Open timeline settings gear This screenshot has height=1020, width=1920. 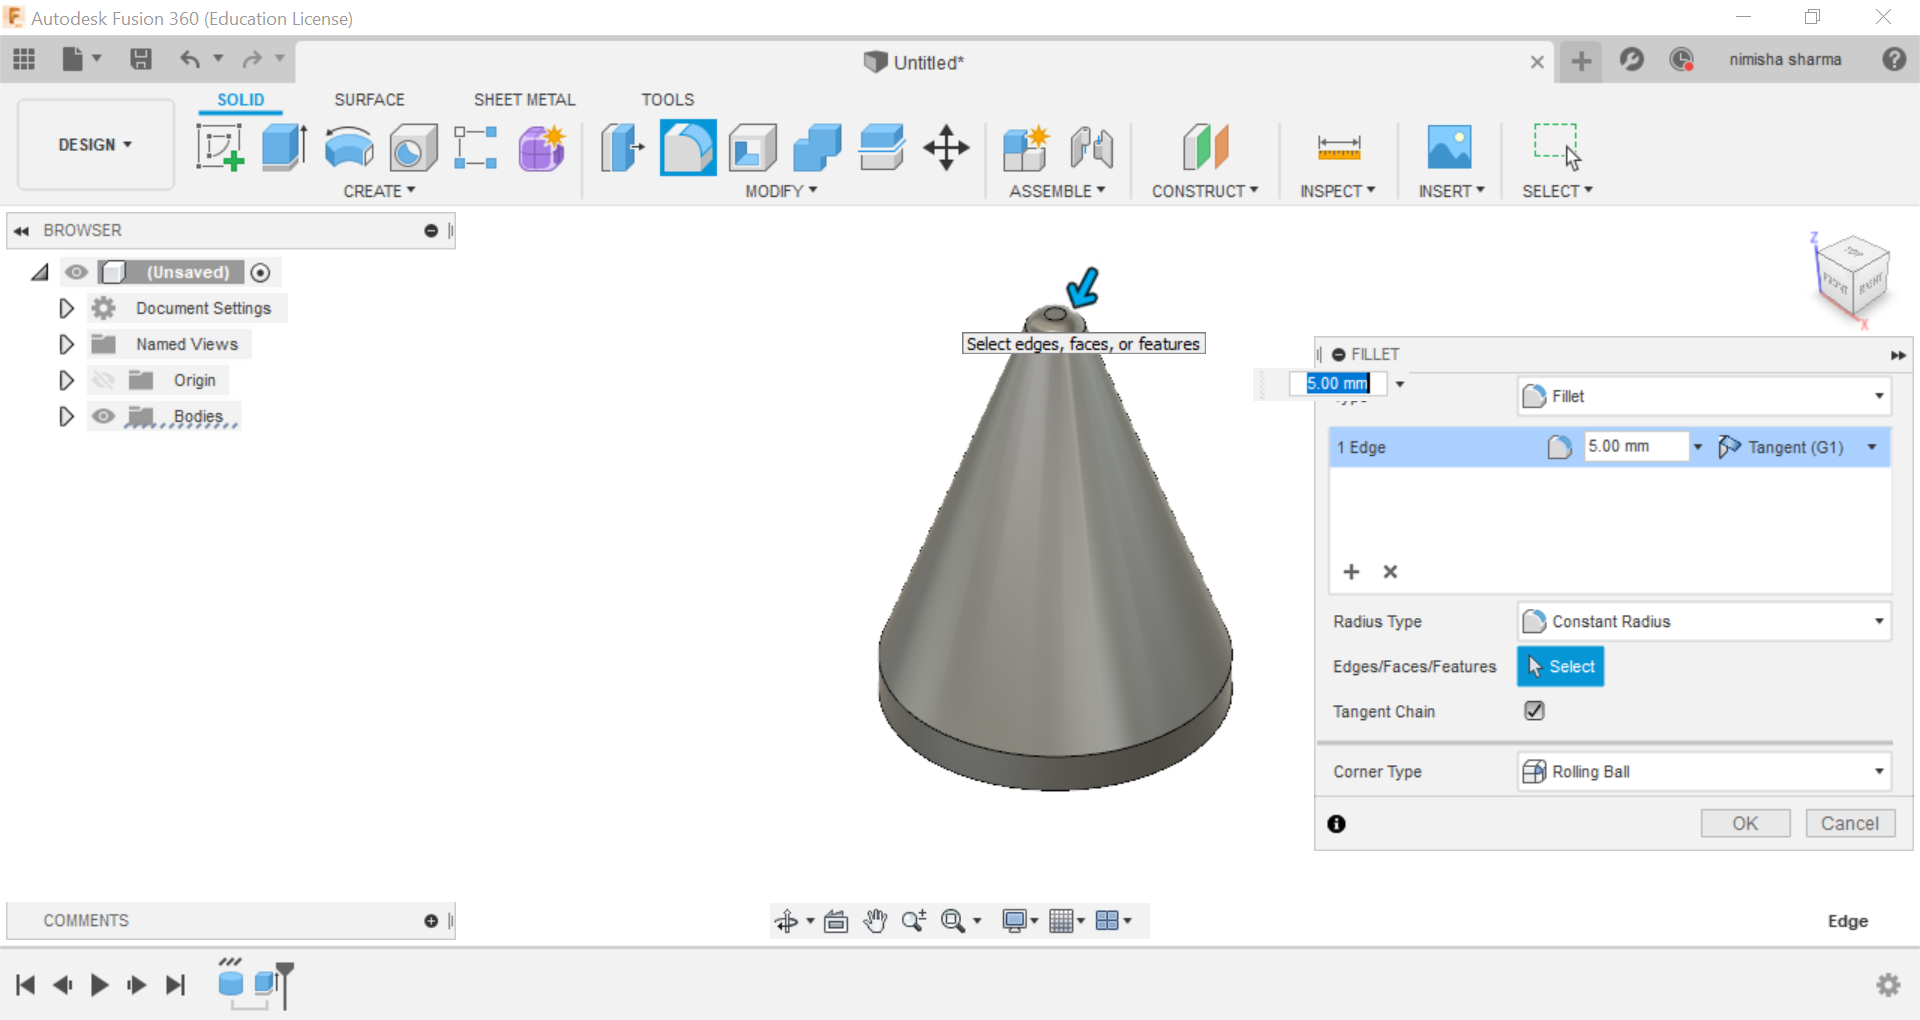pos(1888,985)
